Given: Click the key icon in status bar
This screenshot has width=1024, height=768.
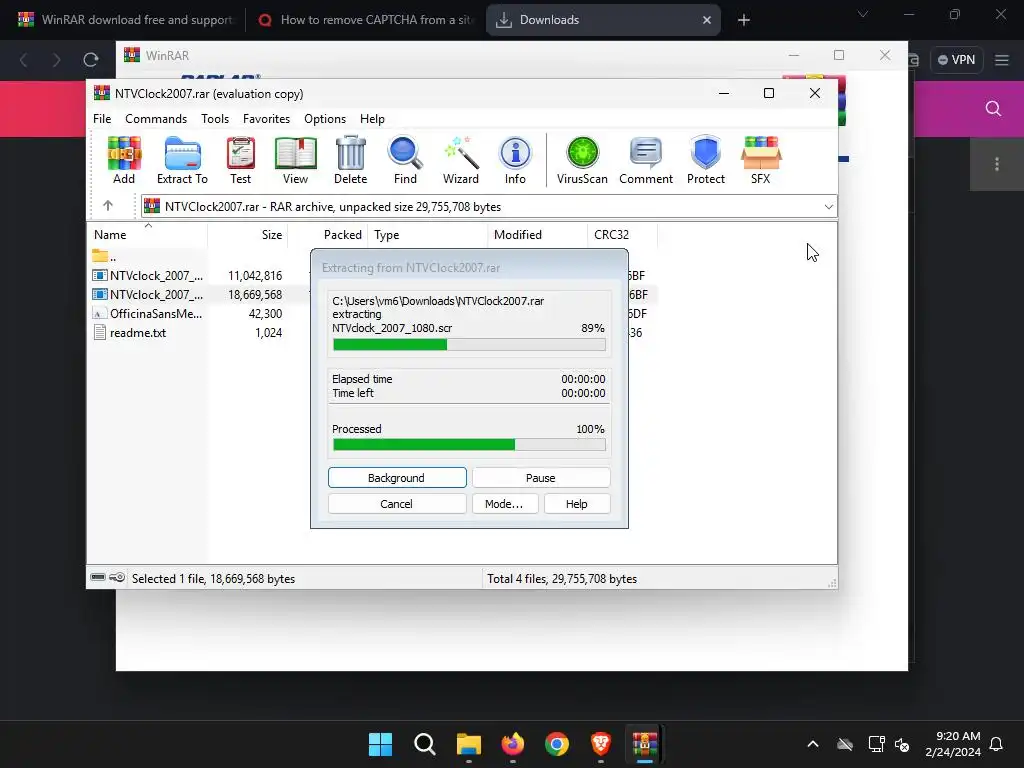Looking at the screenshot, I should click(117, 577).
